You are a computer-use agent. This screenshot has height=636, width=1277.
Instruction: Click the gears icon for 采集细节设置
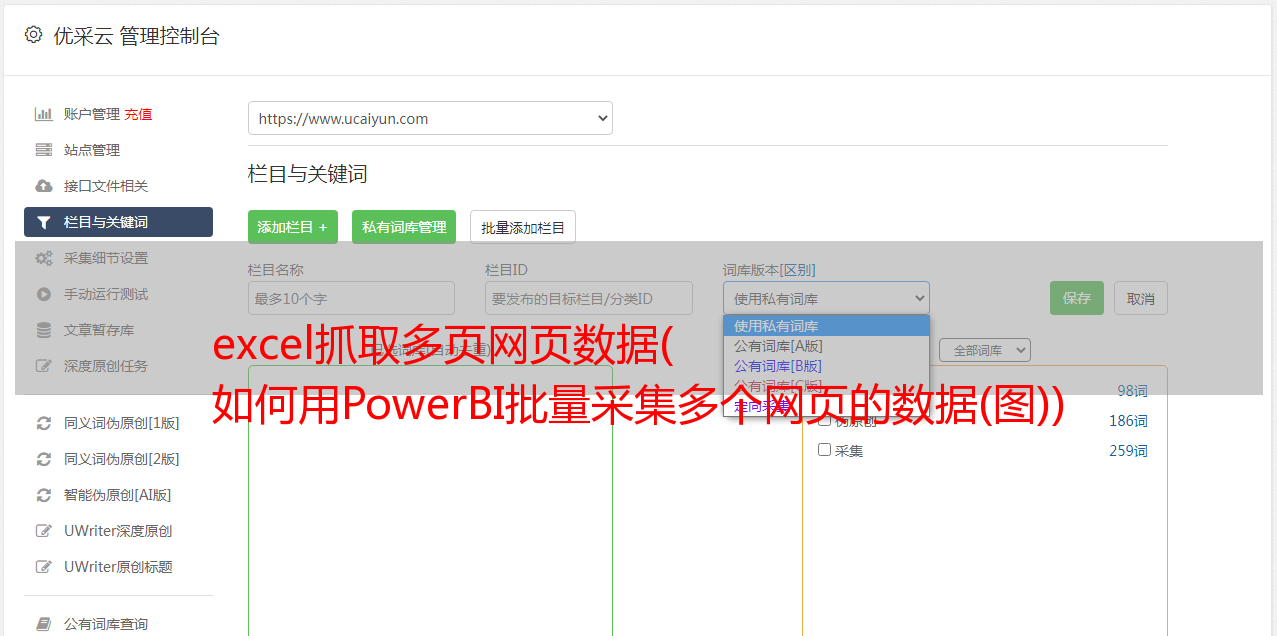(44, 258)
